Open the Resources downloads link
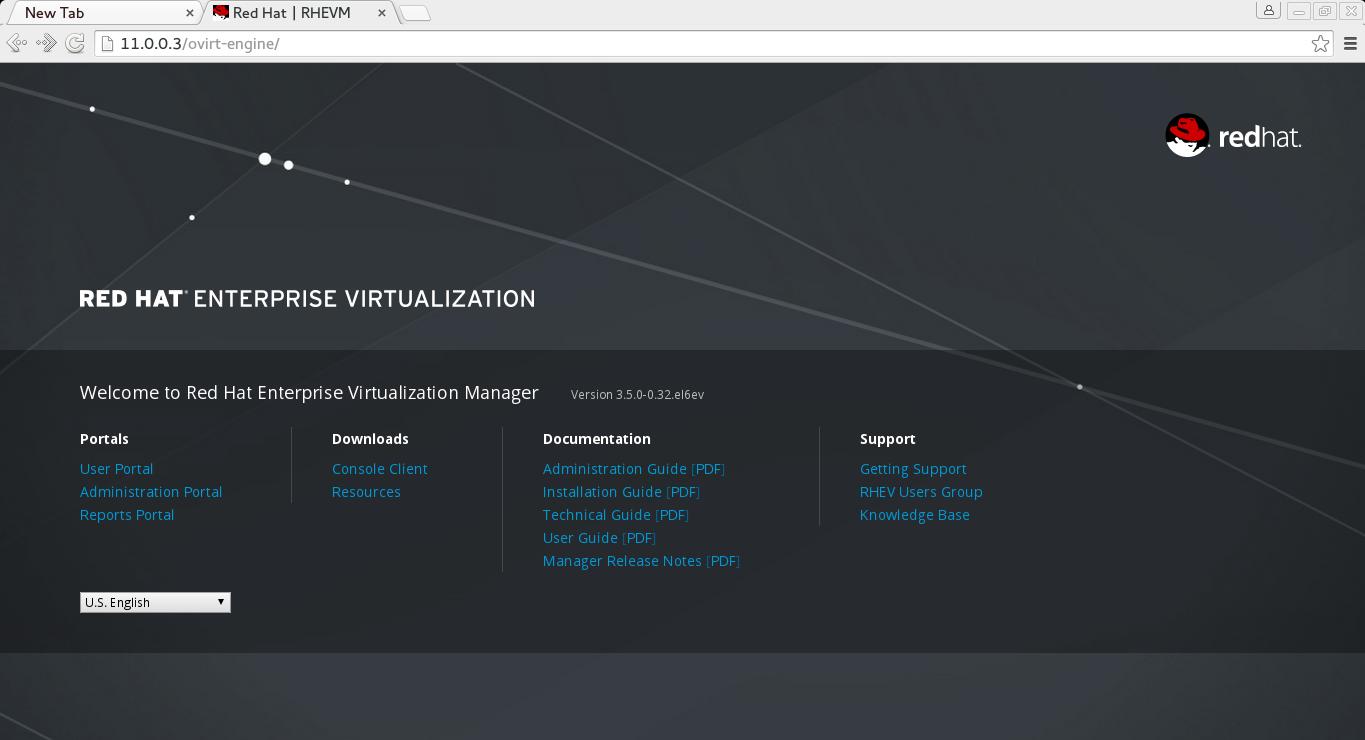 (366, 492)
